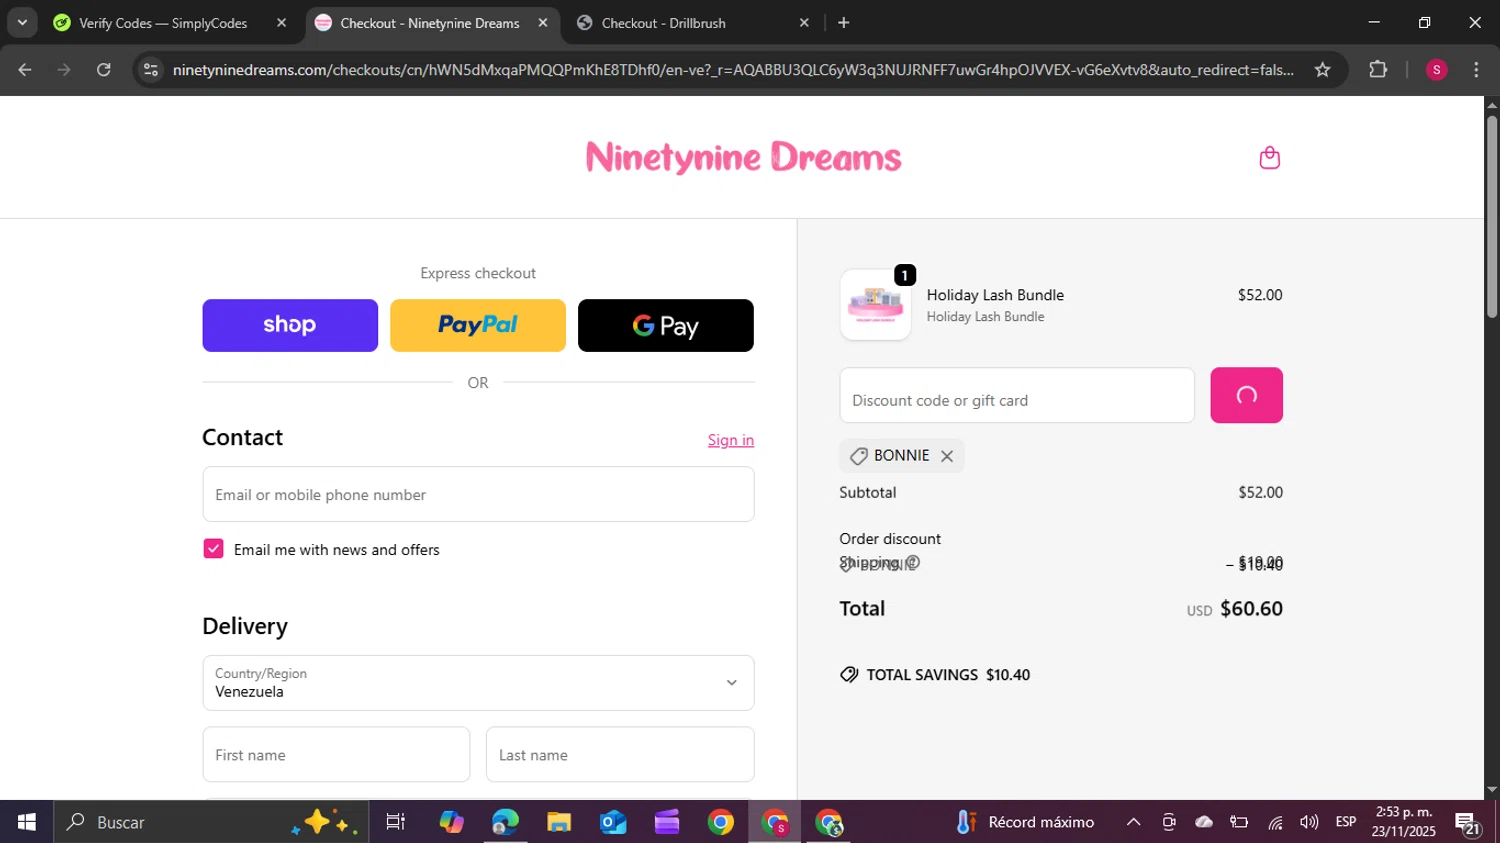
Task: Click the Ninetynine Dreams logo
Action: point(743,158)
